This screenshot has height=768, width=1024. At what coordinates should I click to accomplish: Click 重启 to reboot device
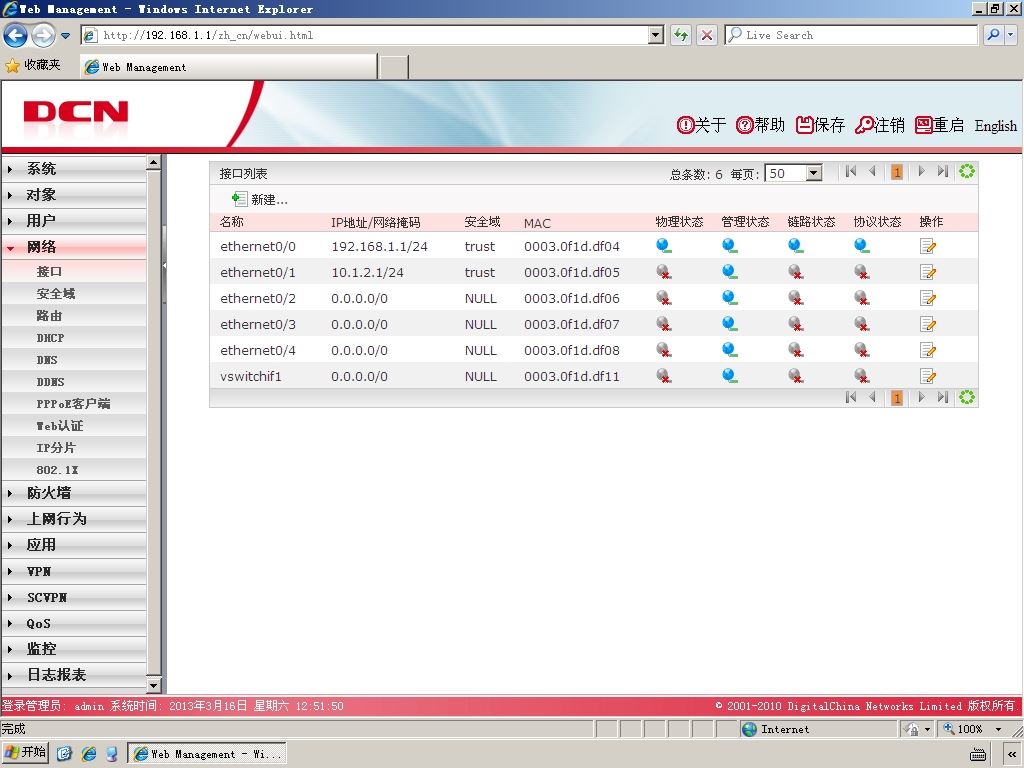[939, 125]
